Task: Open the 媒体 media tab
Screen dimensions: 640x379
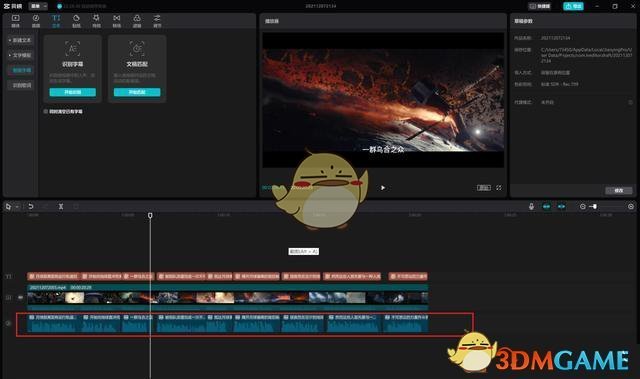Action: coord(16,21)
